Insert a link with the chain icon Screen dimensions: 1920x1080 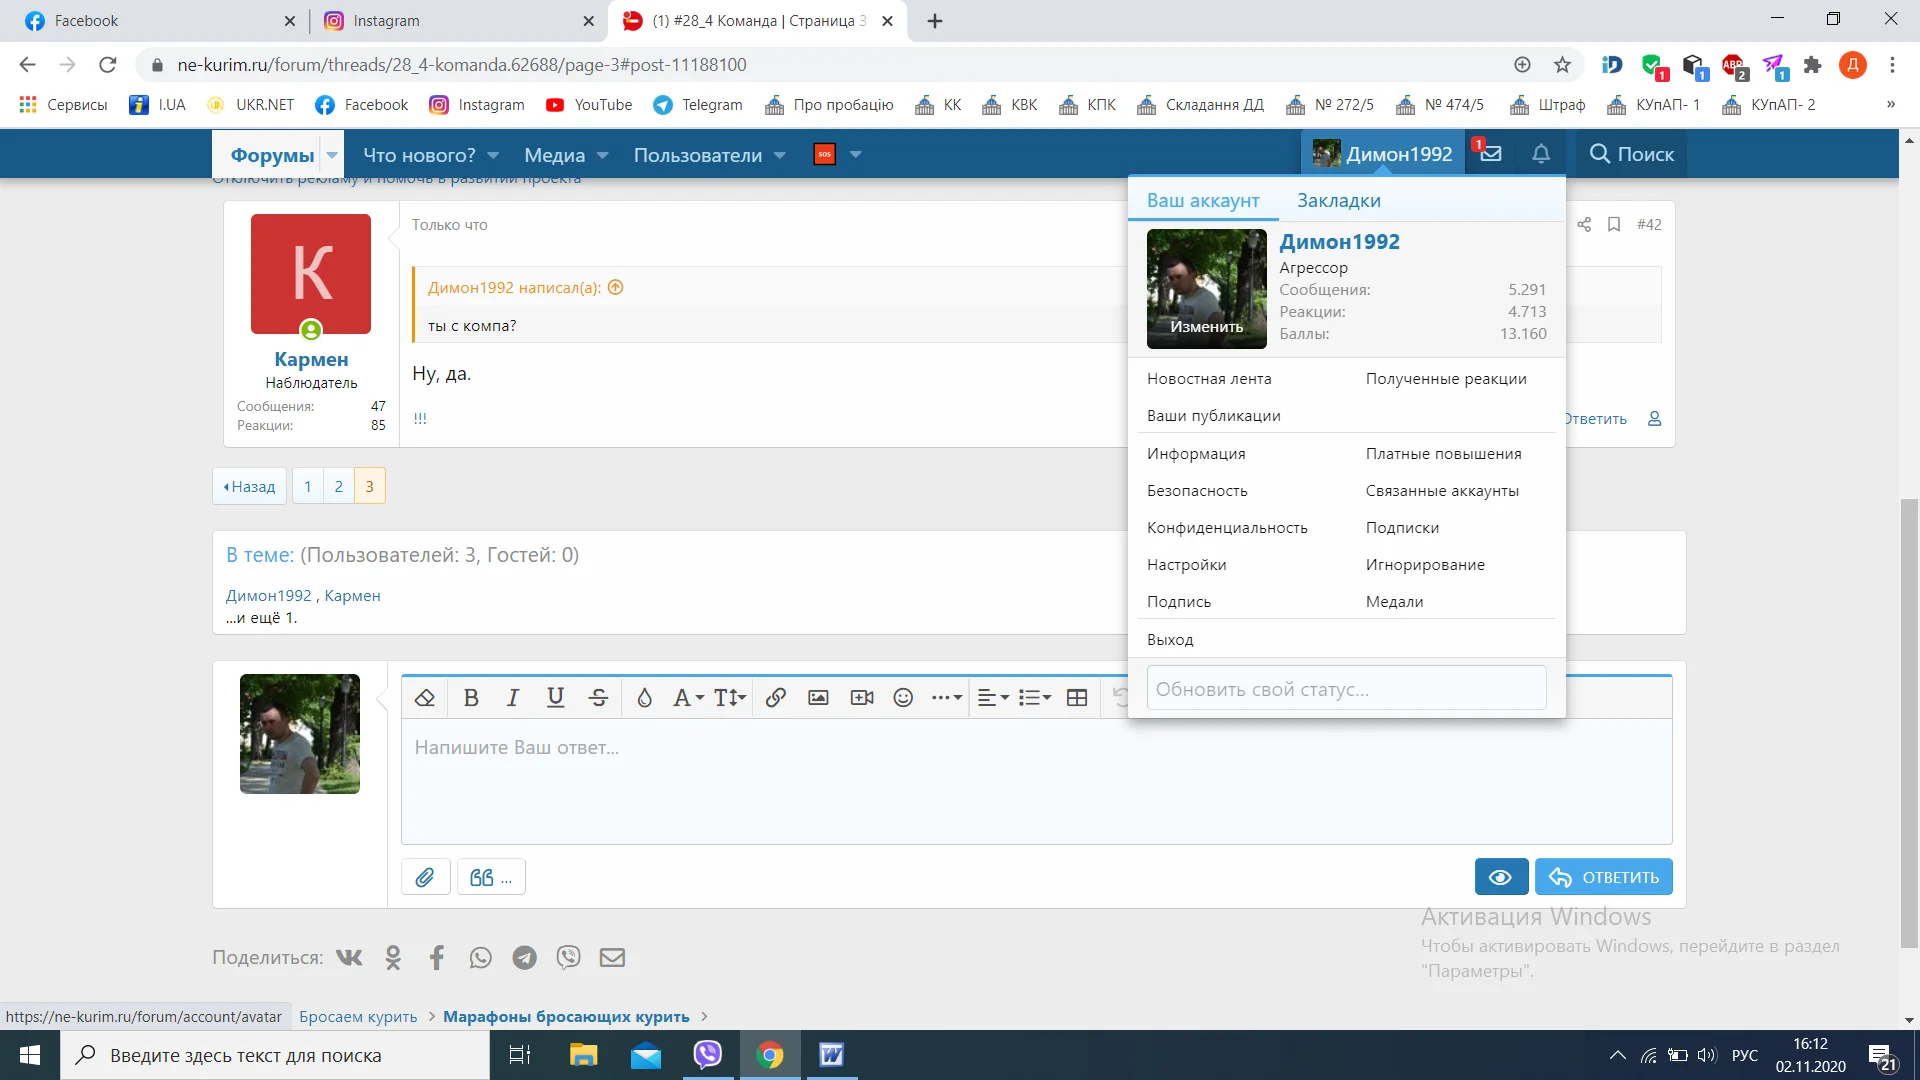(775, 698)
